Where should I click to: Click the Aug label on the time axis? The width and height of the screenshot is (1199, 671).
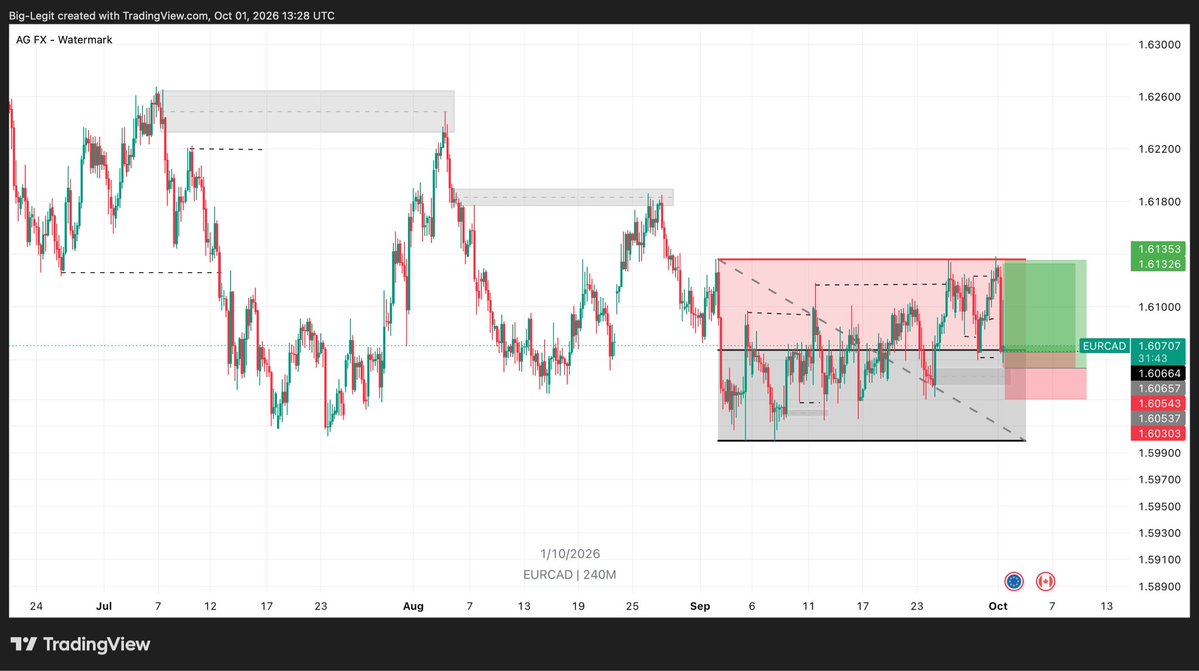pos(413,606)
